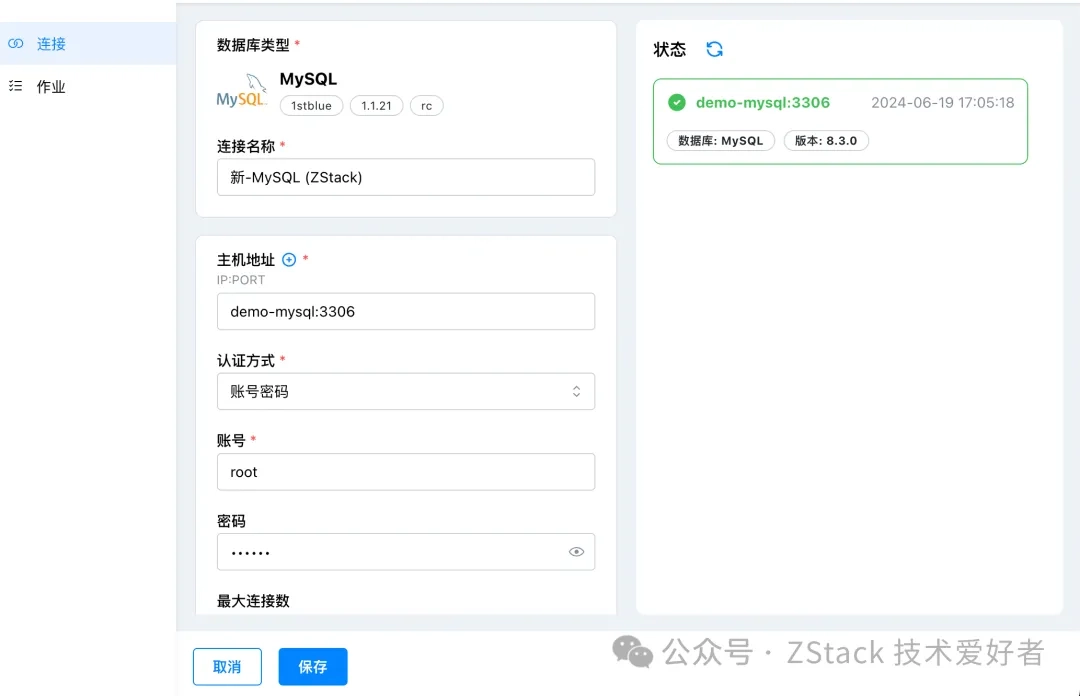Click the rc release tag
Screen dimensions: 1080x696
point(426,105)
